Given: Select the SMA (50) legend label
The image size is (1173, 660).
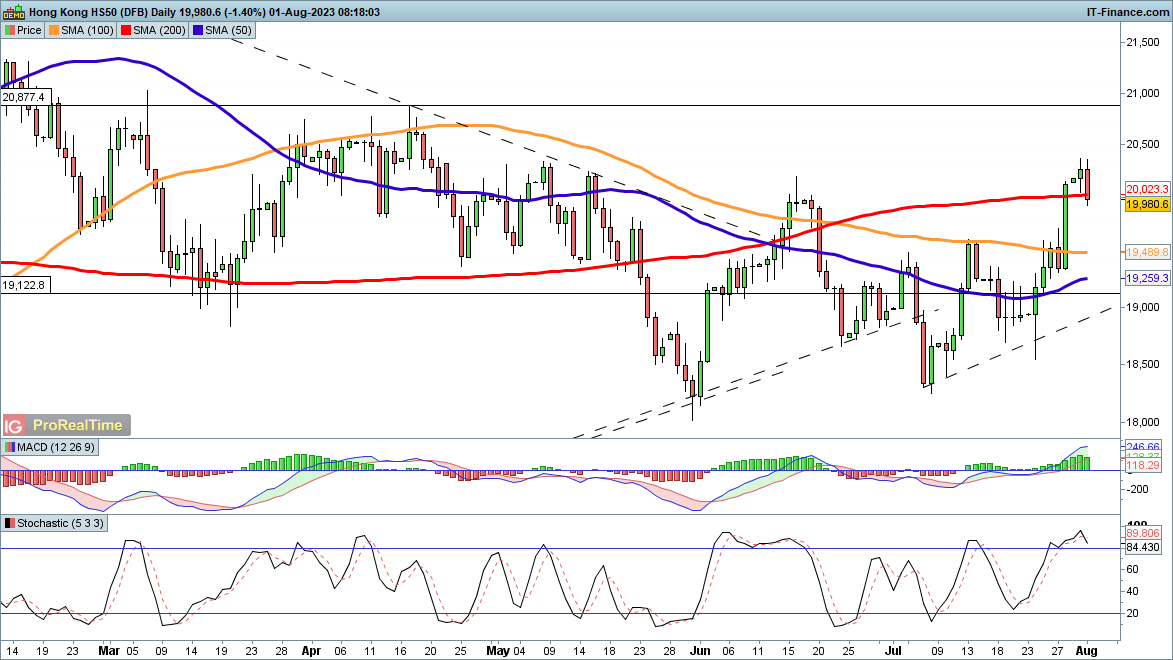Looking at the screenshot, I should [x=228, y=31].
